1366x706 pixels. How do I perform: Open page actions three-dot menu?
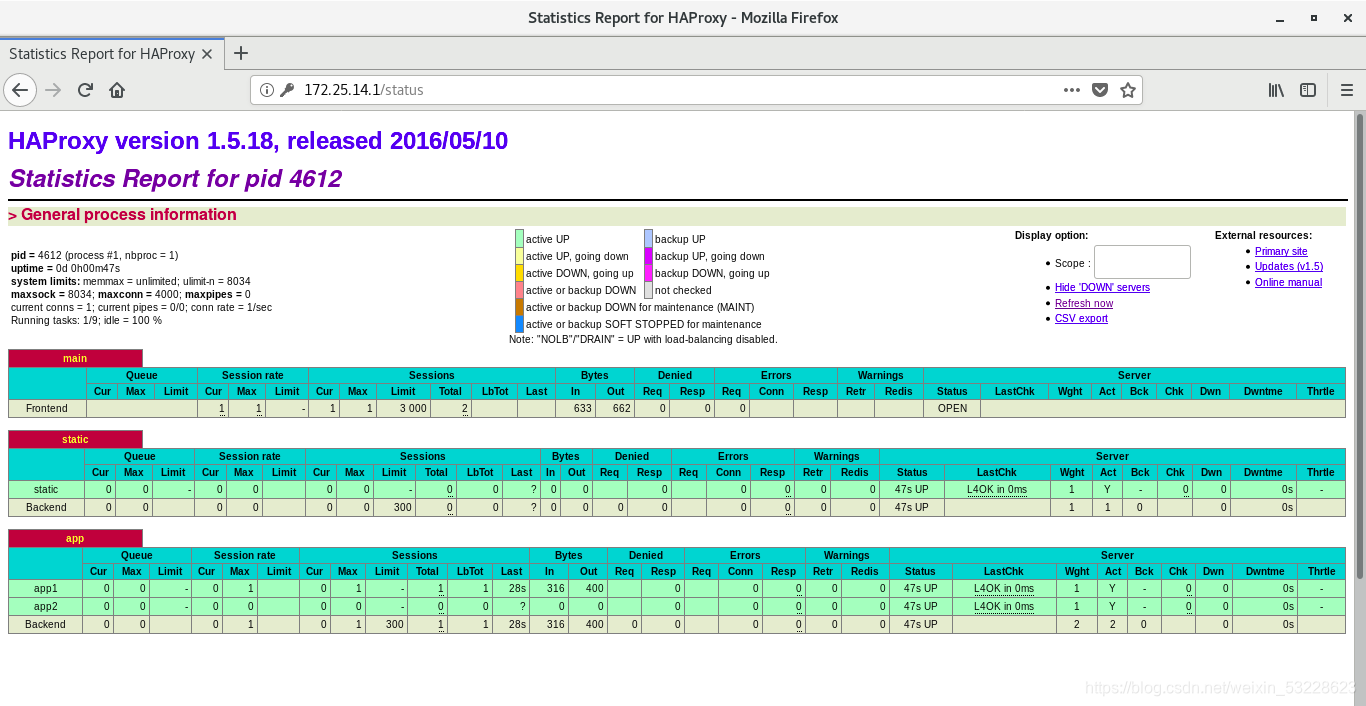[x=1072, y=90]
